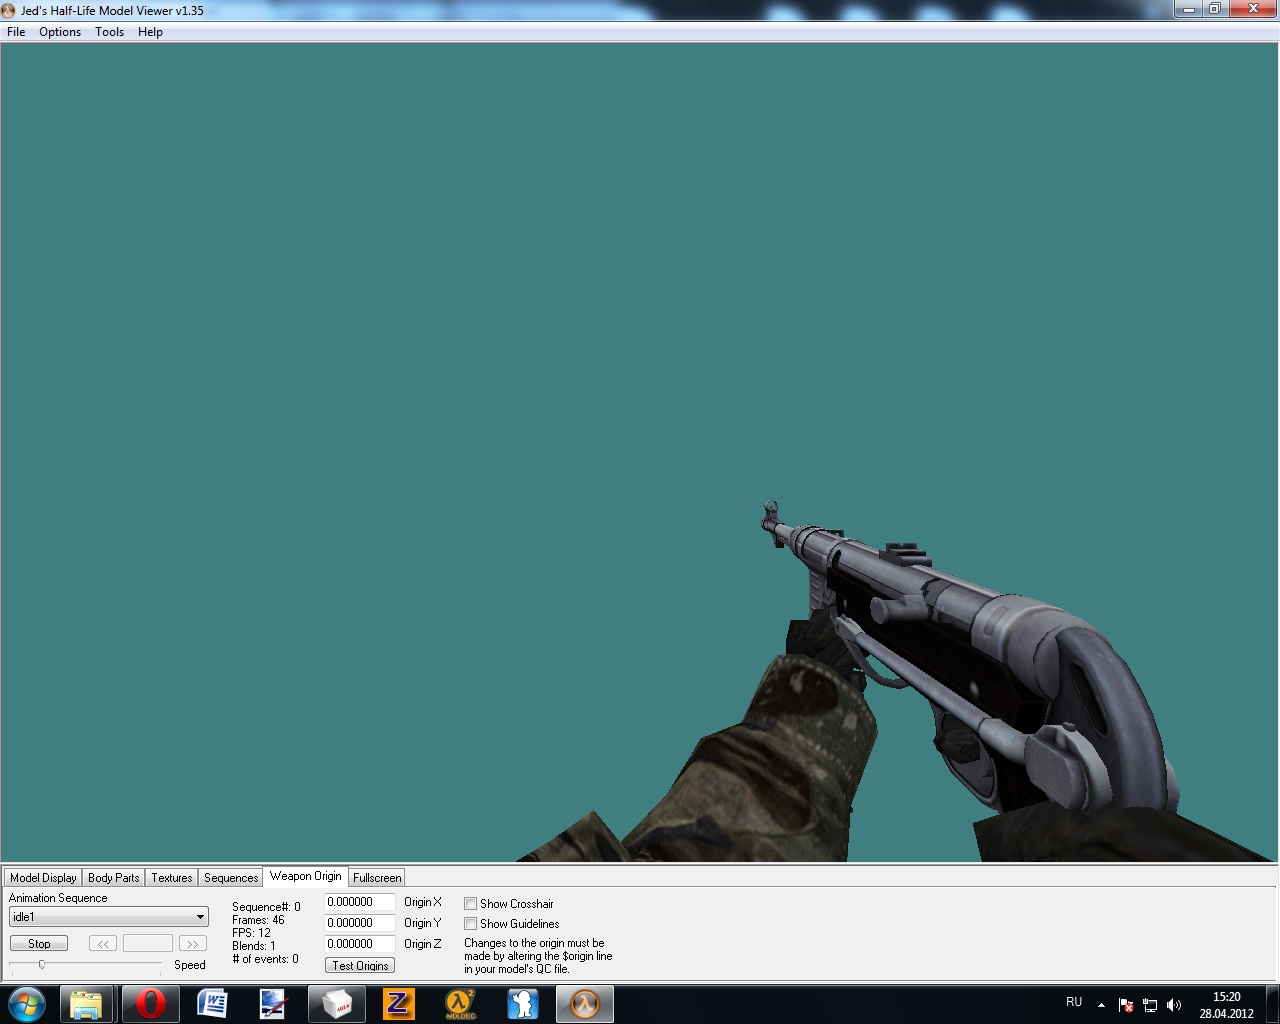Image resolution: width=1280 pixels, height=1024 pixels.
Task: Switch to the Textures tab
Action: click(x=171, y=878)
